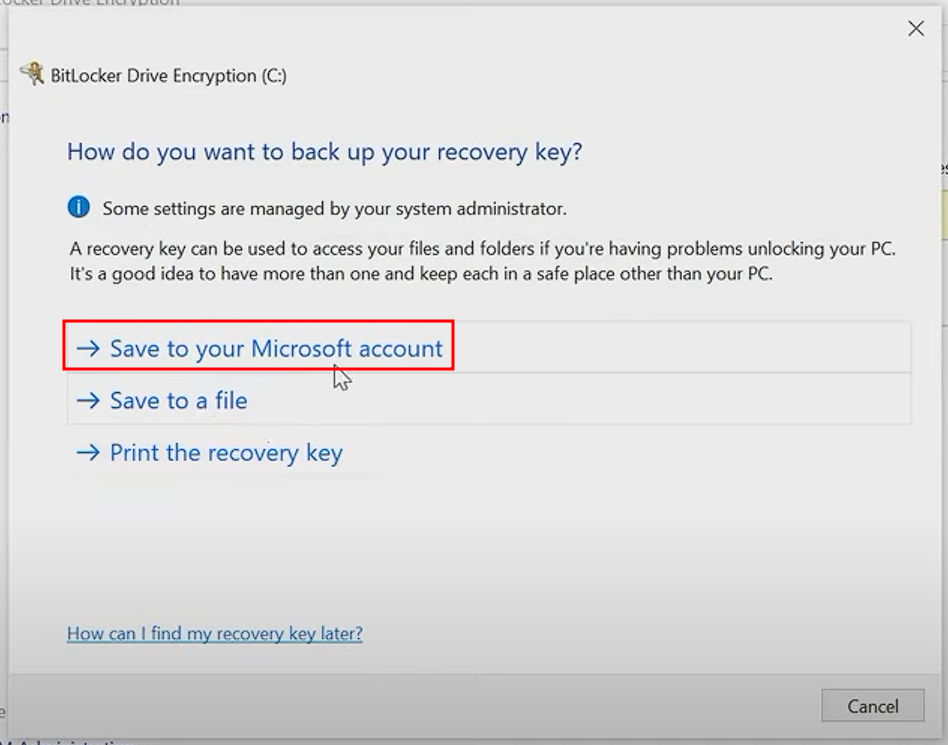The height and width of the screenshot is (745, 948).
Task: Open 'How can I find my recovery key later?' link
Action: point(215,633)
